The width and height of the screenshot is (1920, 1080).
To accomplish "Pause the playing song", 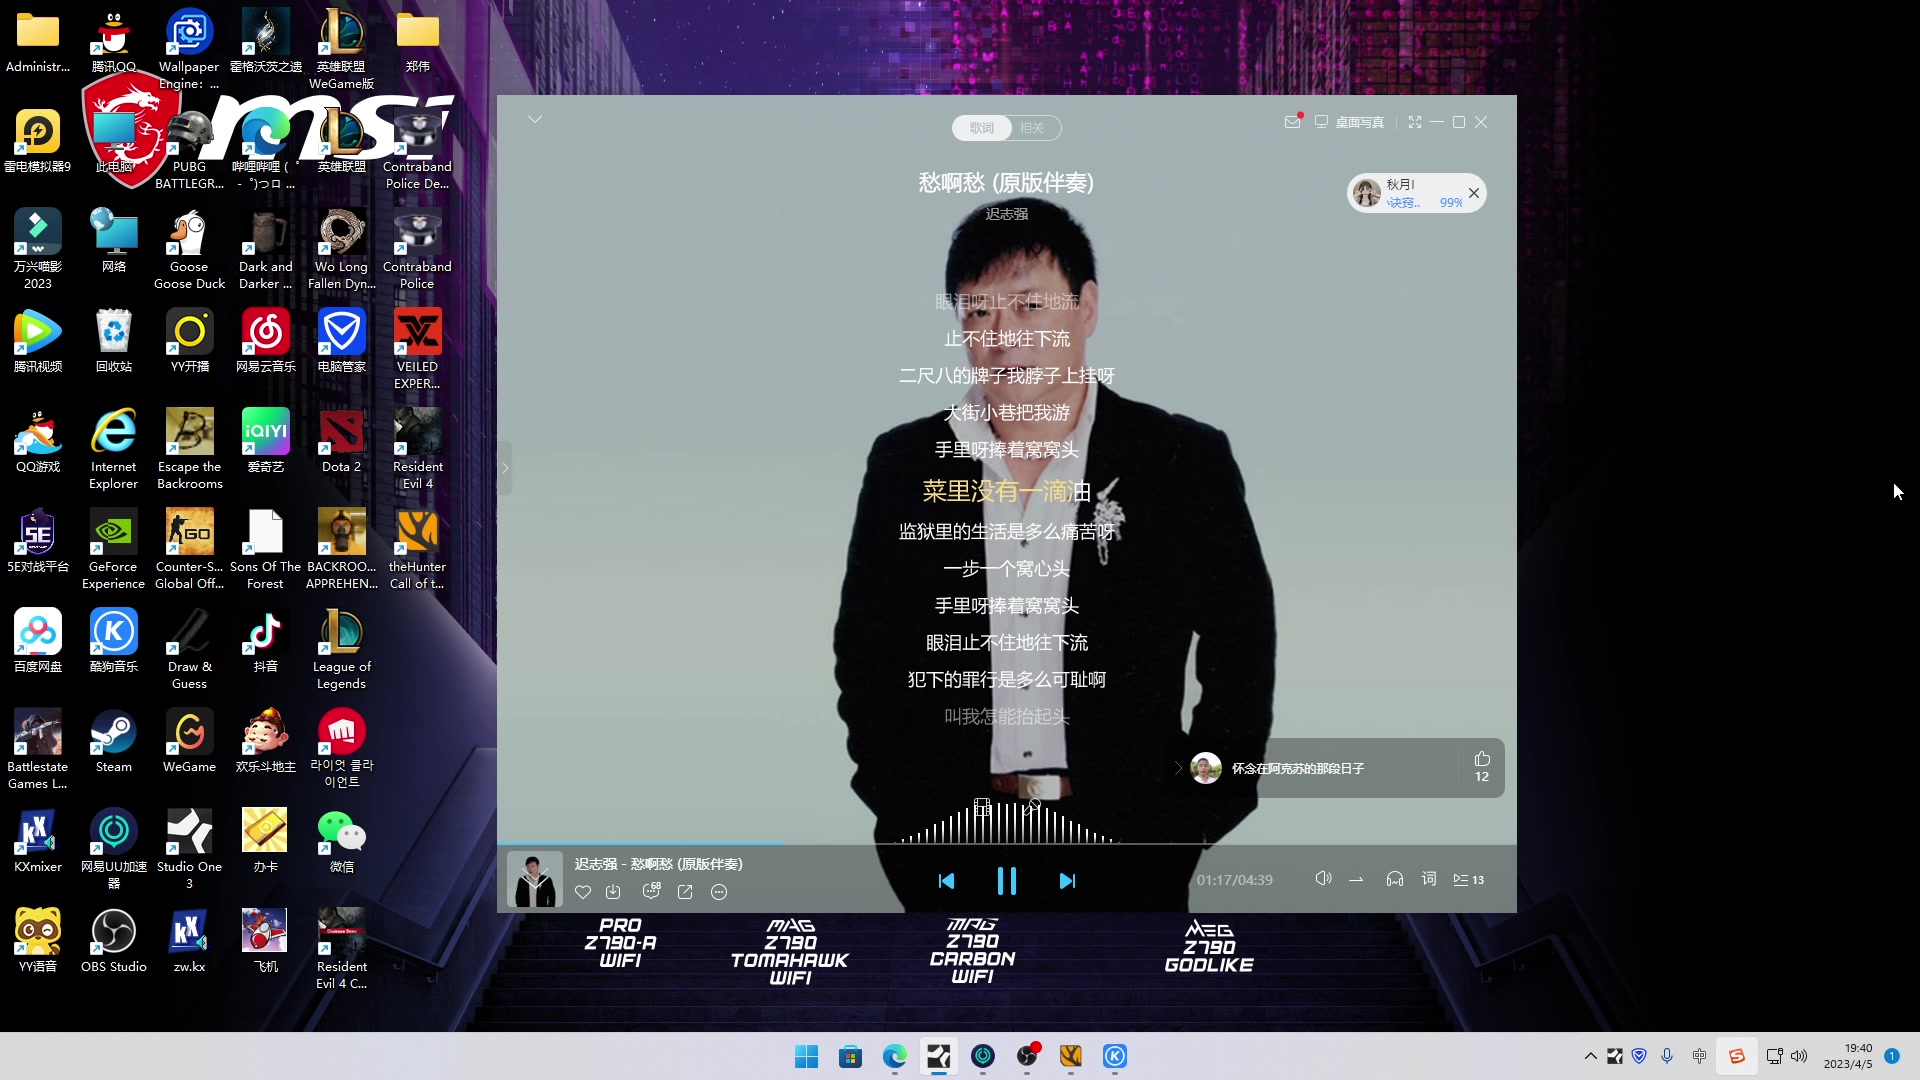I will pyautogui.click(x=1006, y=881).
